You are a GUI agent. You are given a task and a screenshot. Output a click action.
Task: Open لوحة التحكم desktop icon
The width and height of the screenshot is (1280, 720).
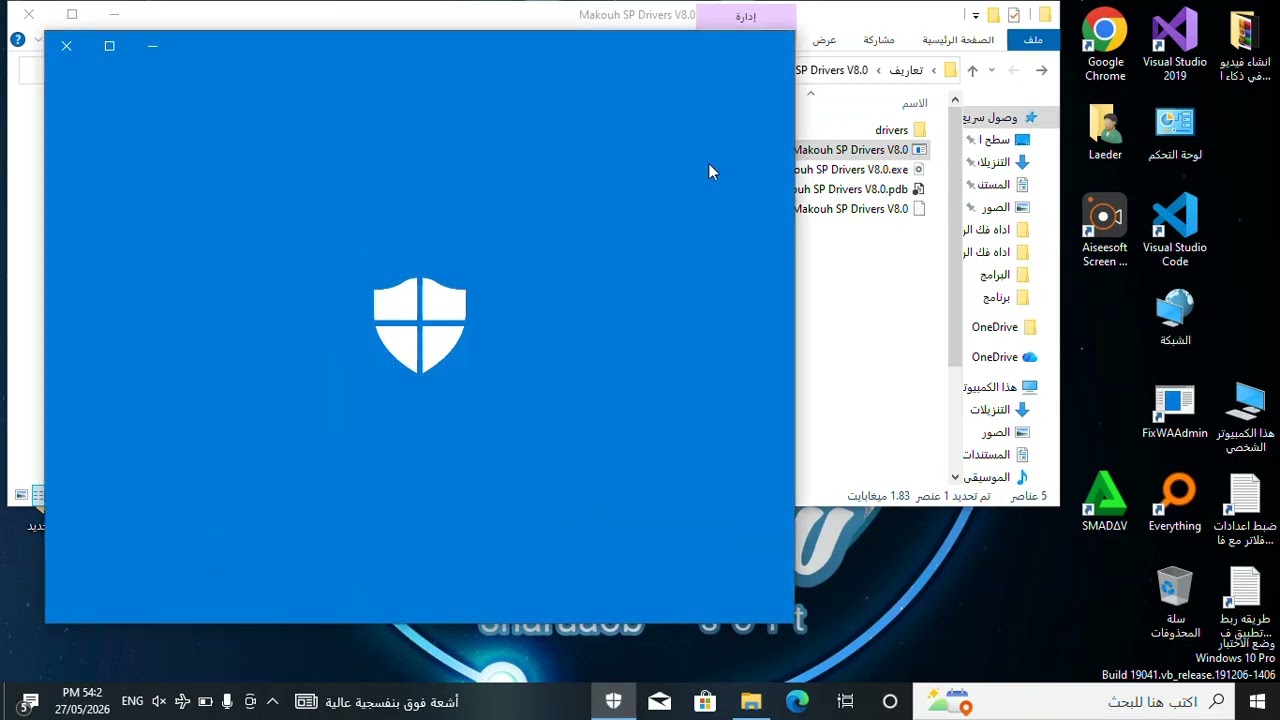(1175, 132)
